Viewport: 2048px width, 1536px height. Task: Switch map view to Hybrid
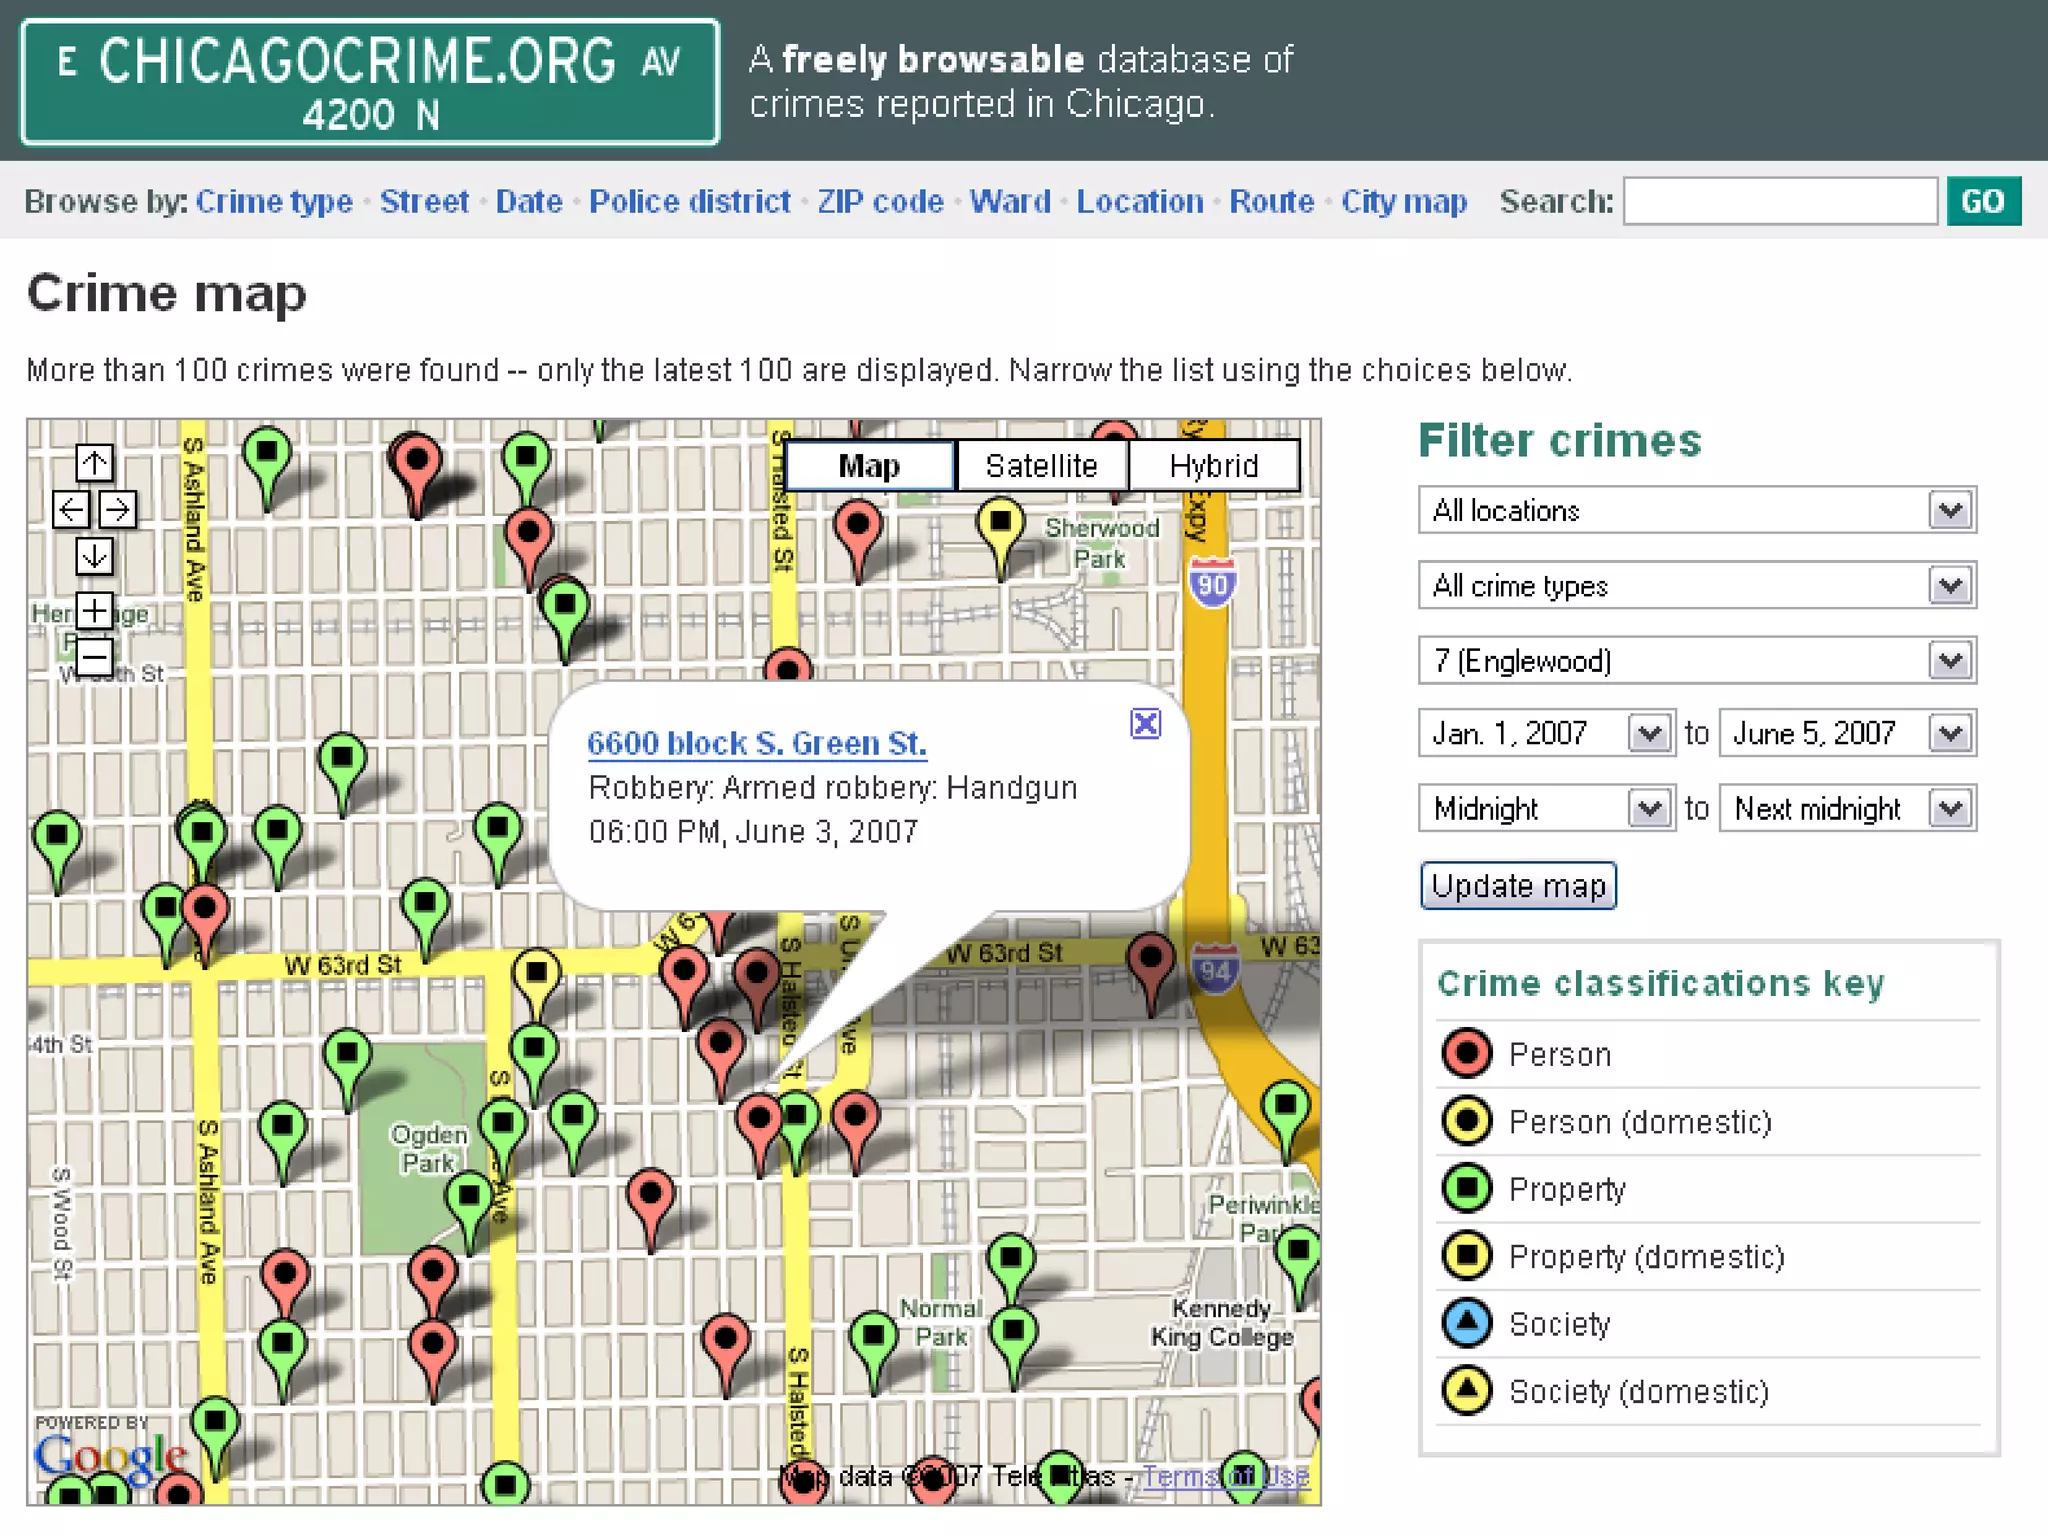click(x=1213, y=466)
